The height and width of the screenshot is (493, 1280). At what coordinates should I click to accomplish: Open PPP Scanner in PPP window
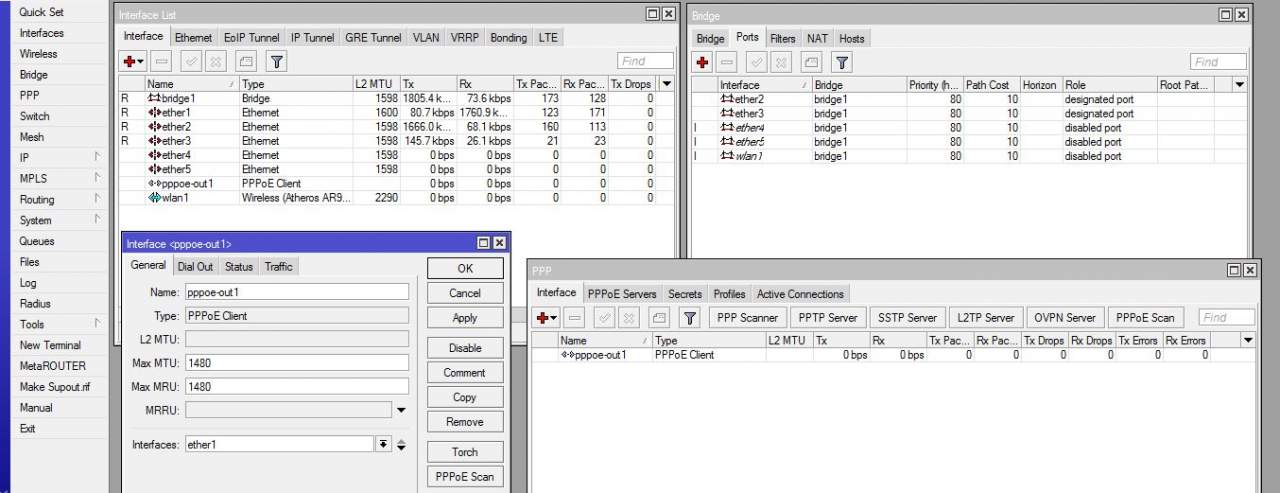click(748, 317)
